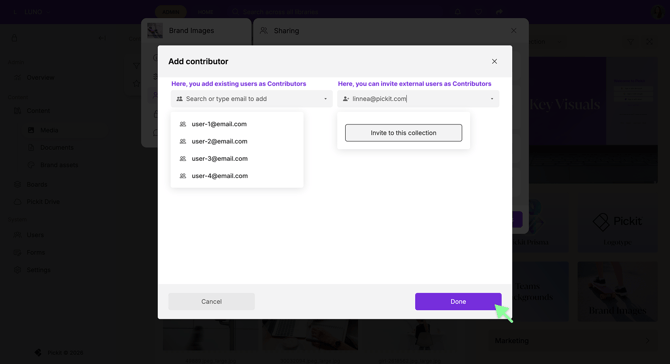Click the Pickit logo in the footer
Screen dimensions: 670x364
coord(38,352)
